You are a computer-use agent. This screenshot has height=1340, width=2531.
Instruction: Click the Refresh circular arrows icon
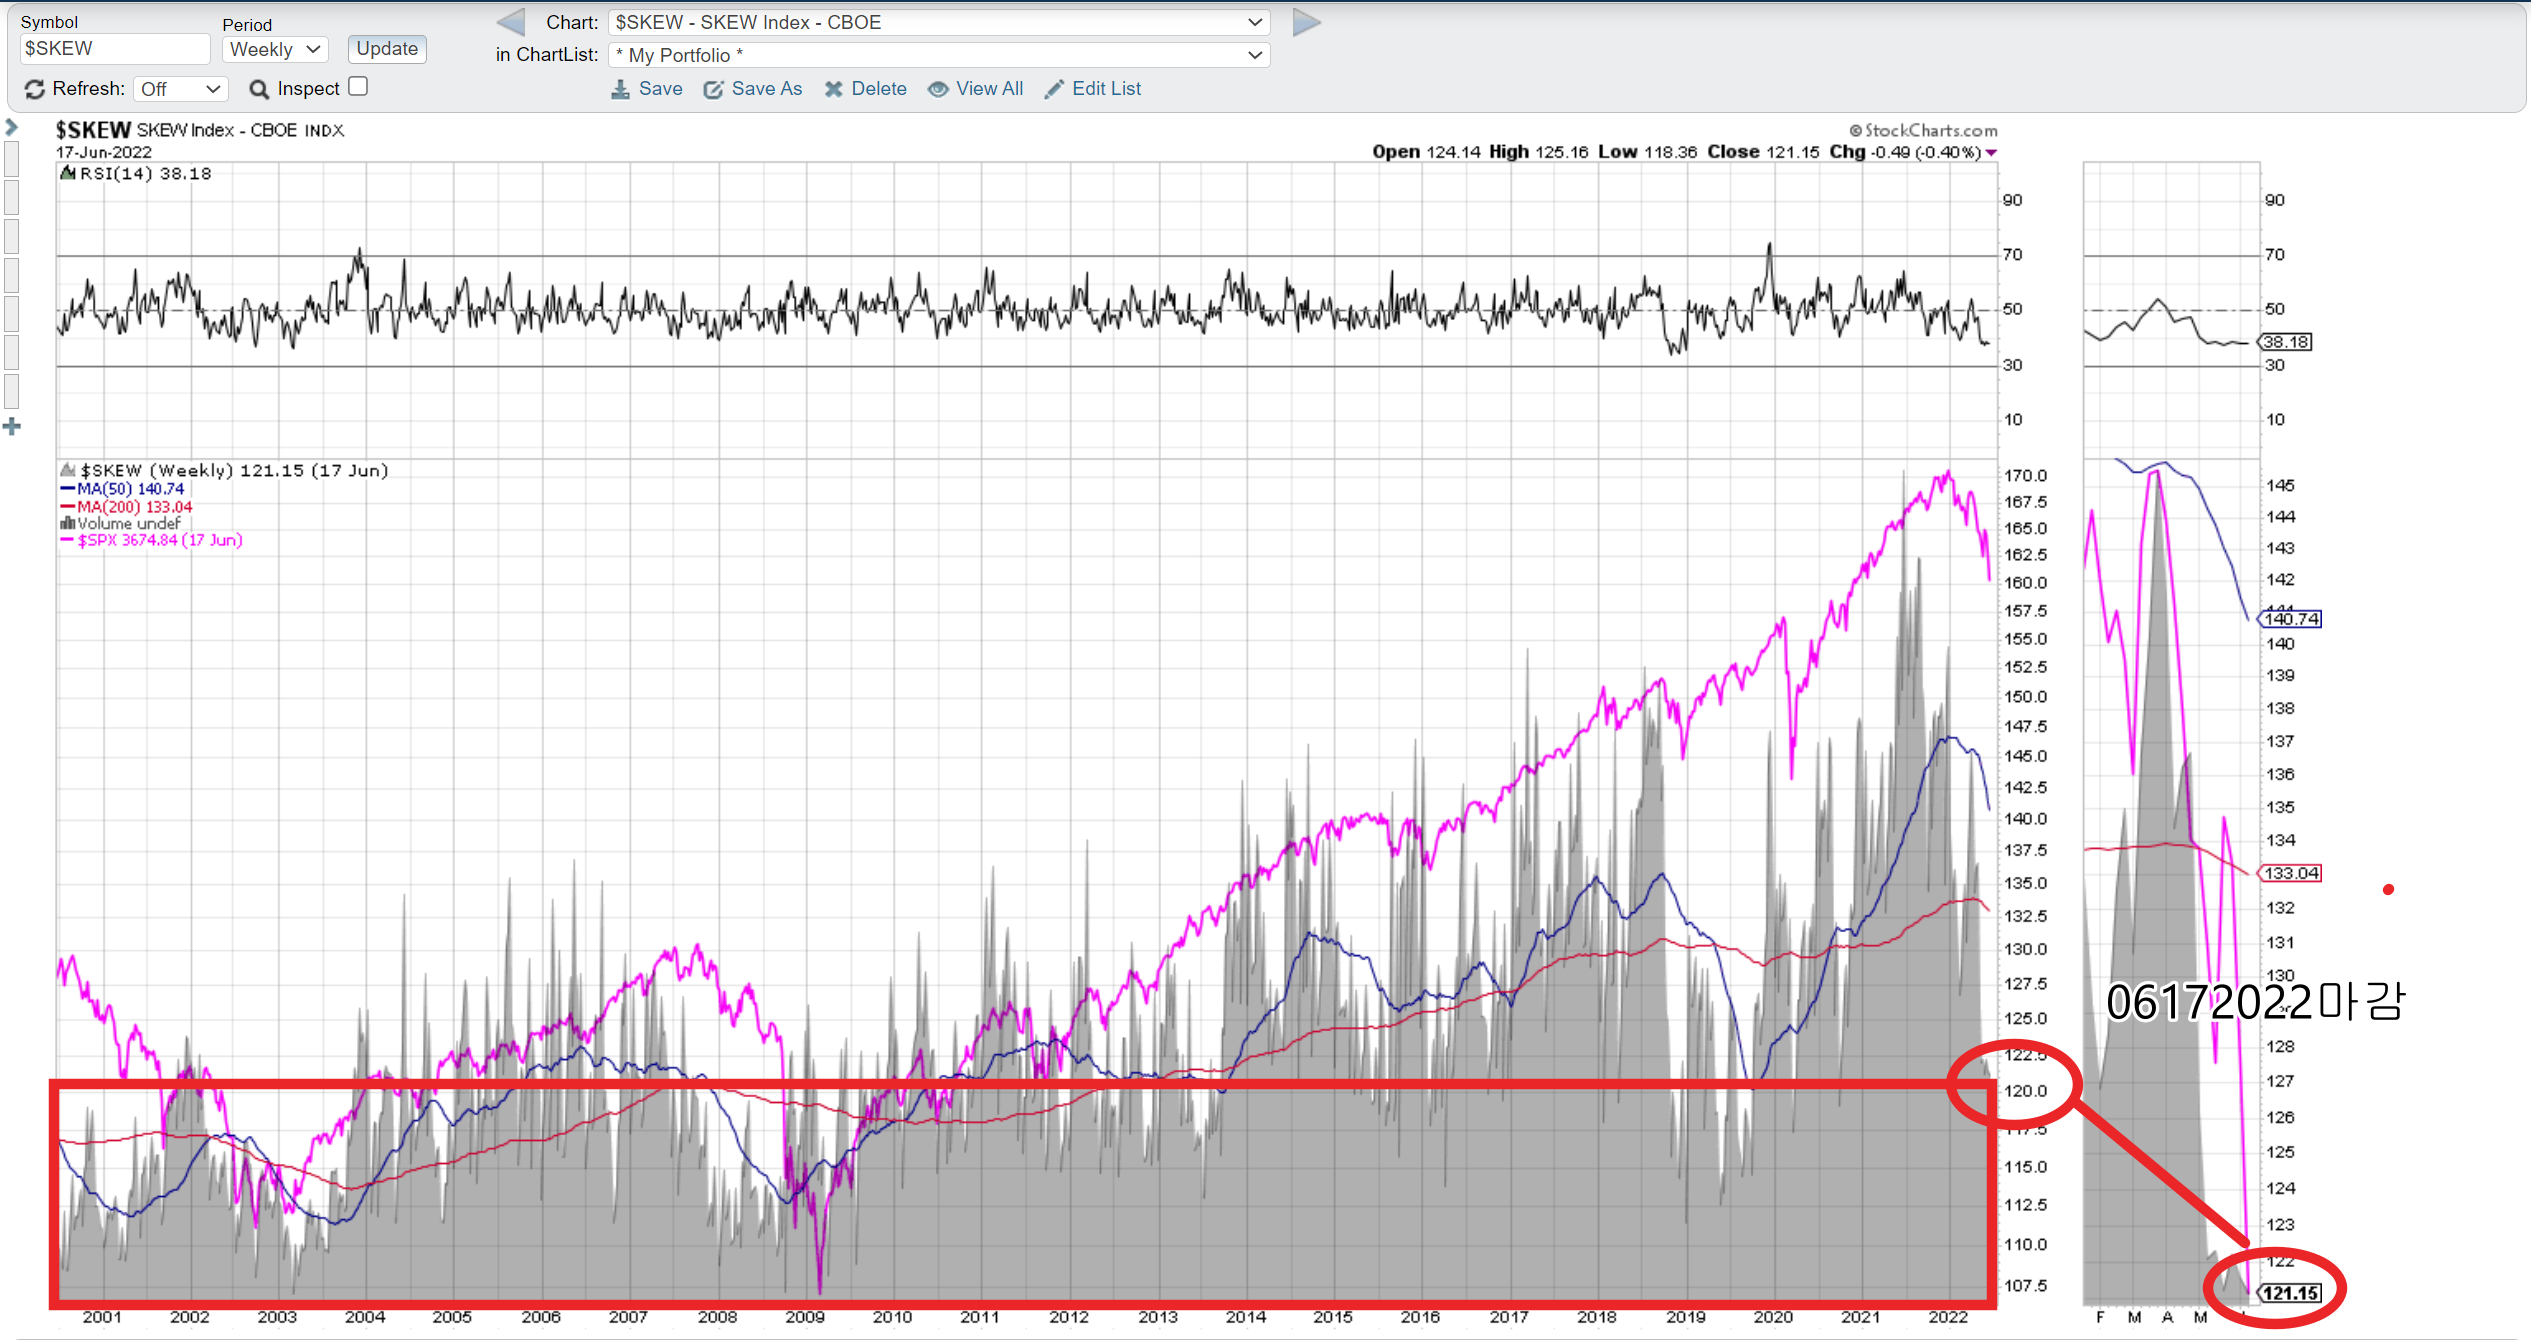coord(34,89)
